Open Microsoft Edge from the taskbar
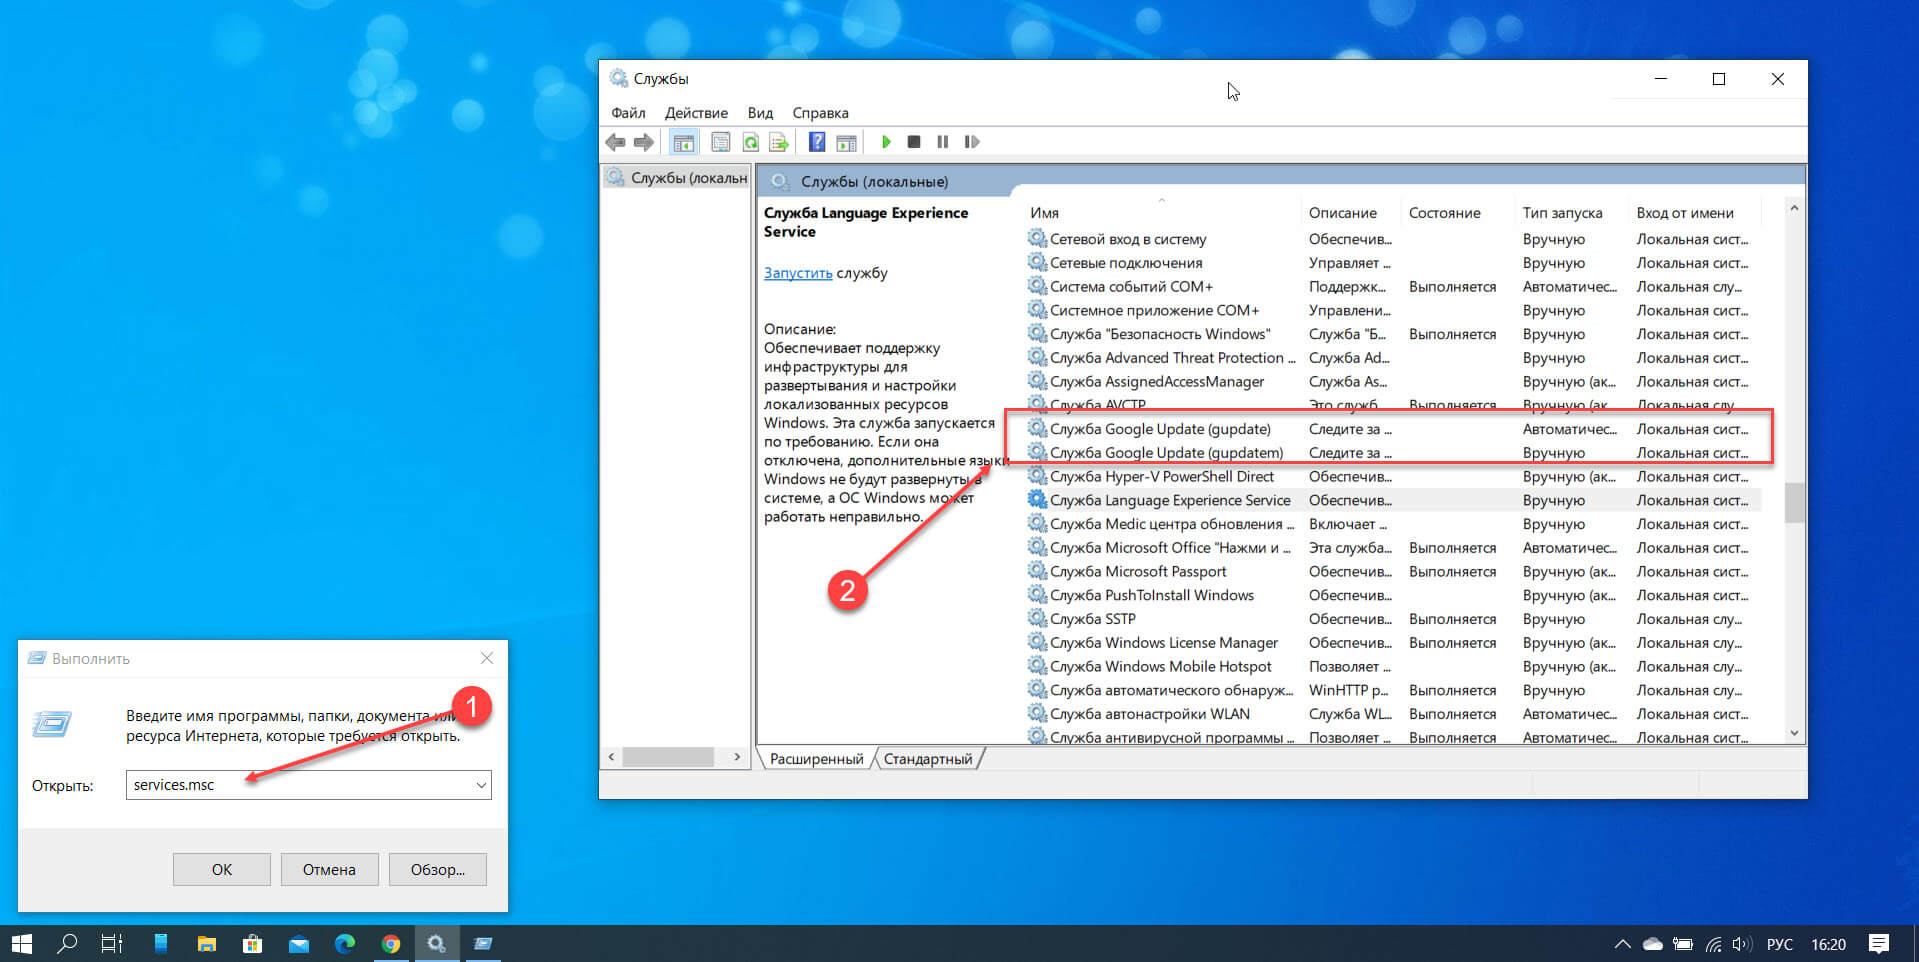This screenshot has width=1919, height=962. [345, 943]
